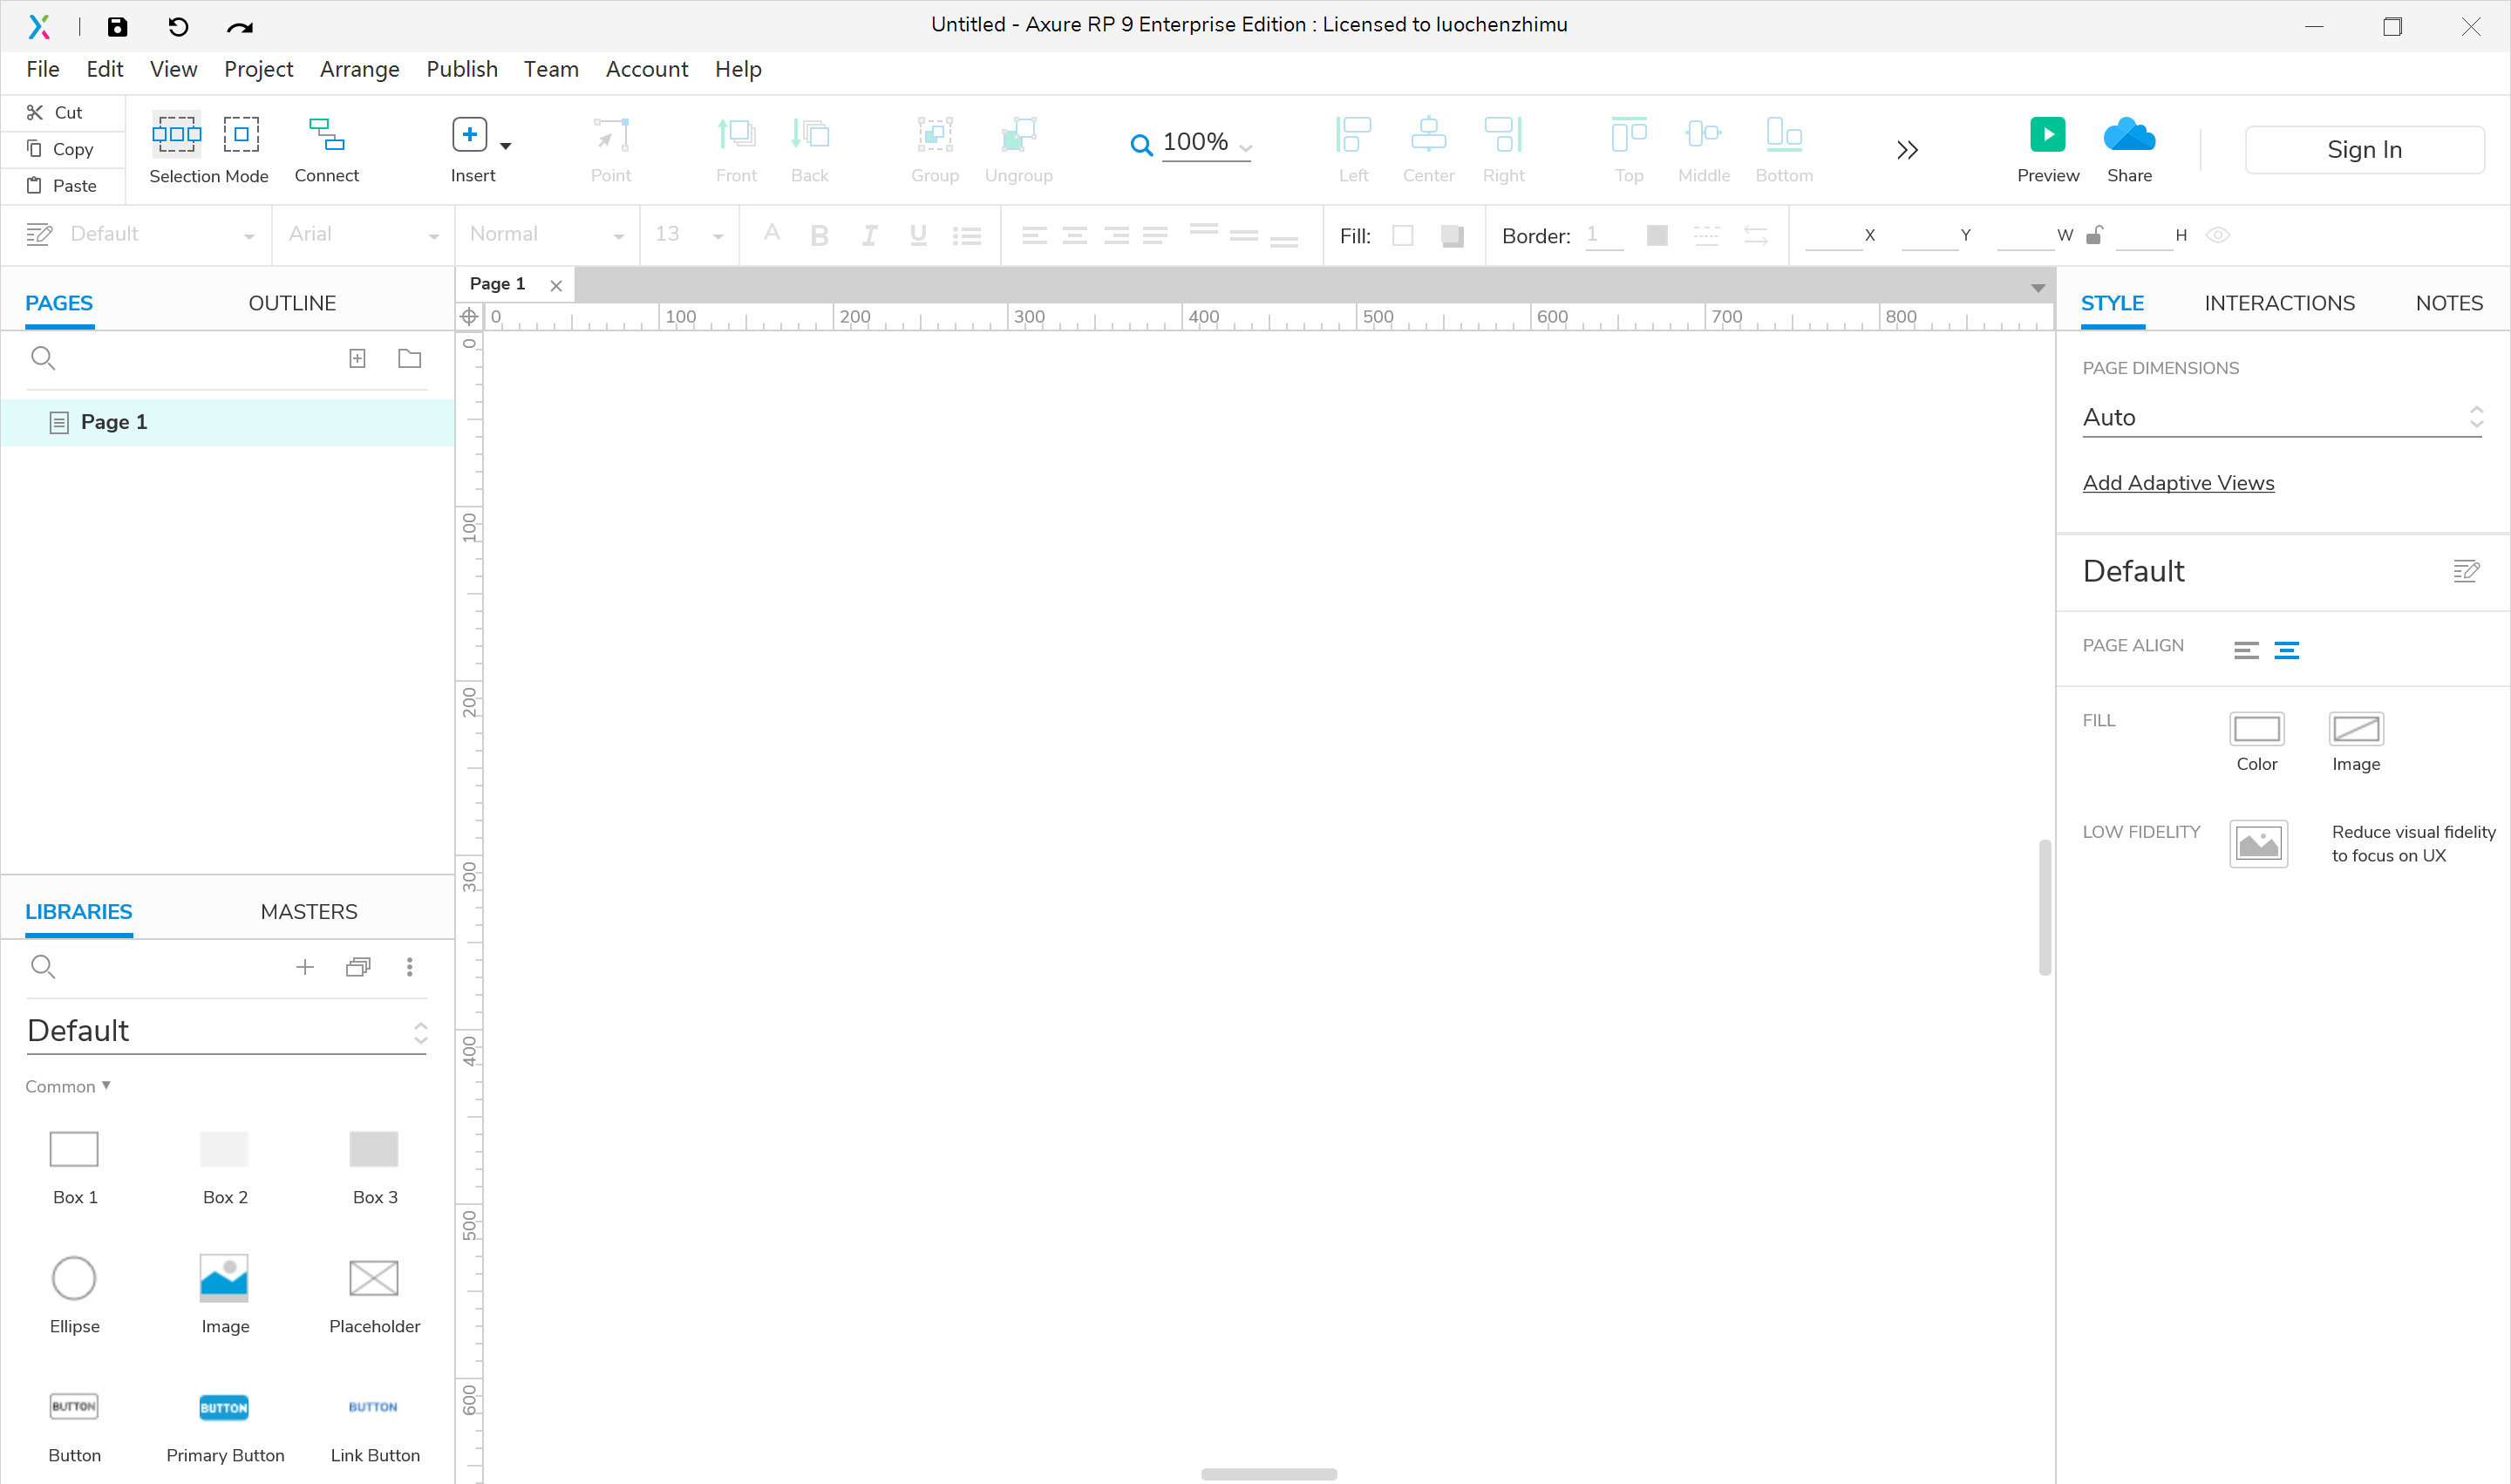The image size is (2511, 1484).
Task: Expand the font family dropdown
Action: tap(433, 235)
